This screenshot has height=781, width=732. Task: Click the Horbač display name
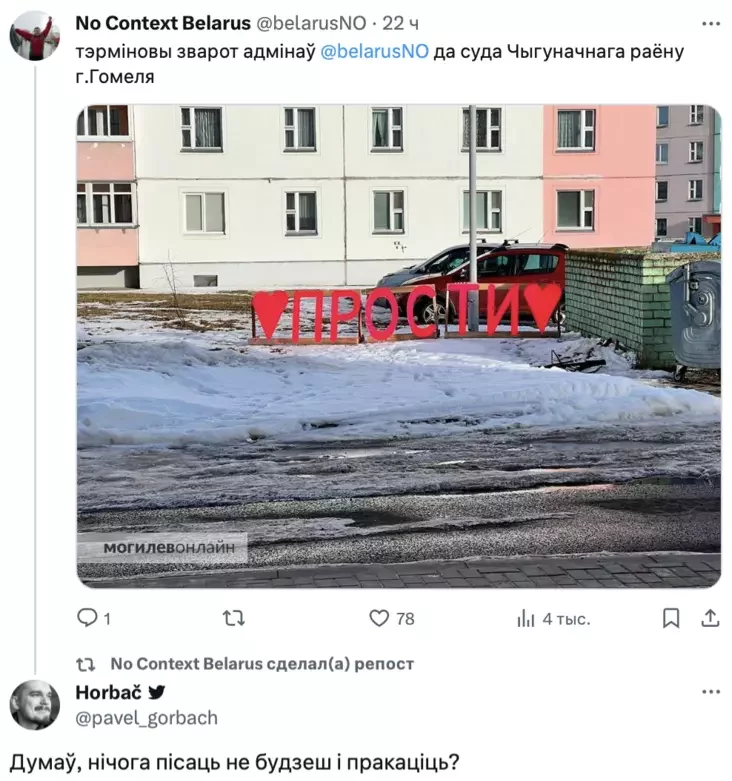109,692
